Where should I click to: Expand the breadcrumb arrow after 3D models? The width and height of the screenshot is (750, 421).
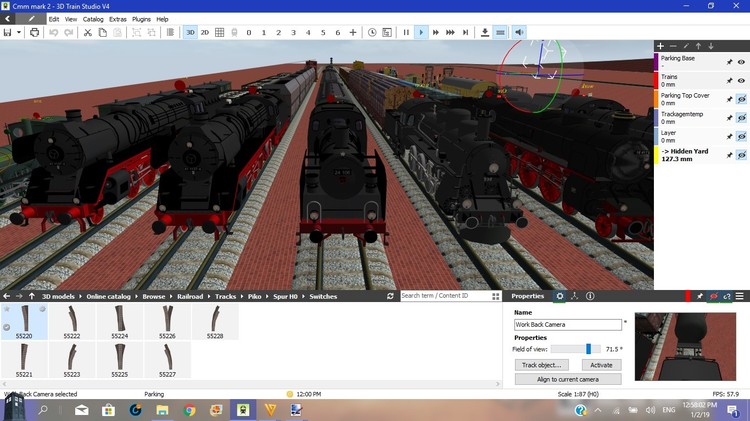[80, 297]
